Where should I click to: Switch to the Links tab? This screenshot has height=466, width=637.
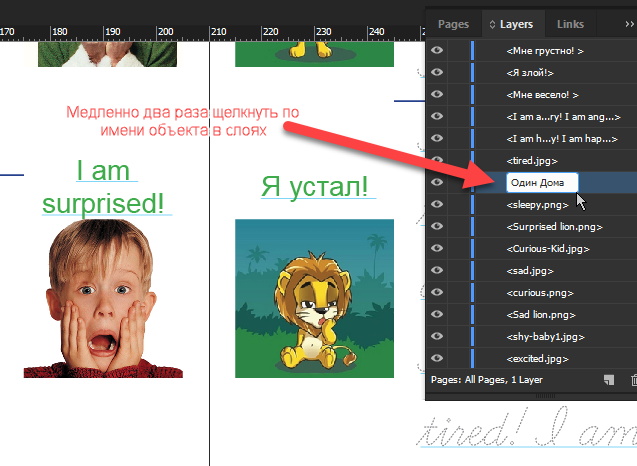coord(570,24)
